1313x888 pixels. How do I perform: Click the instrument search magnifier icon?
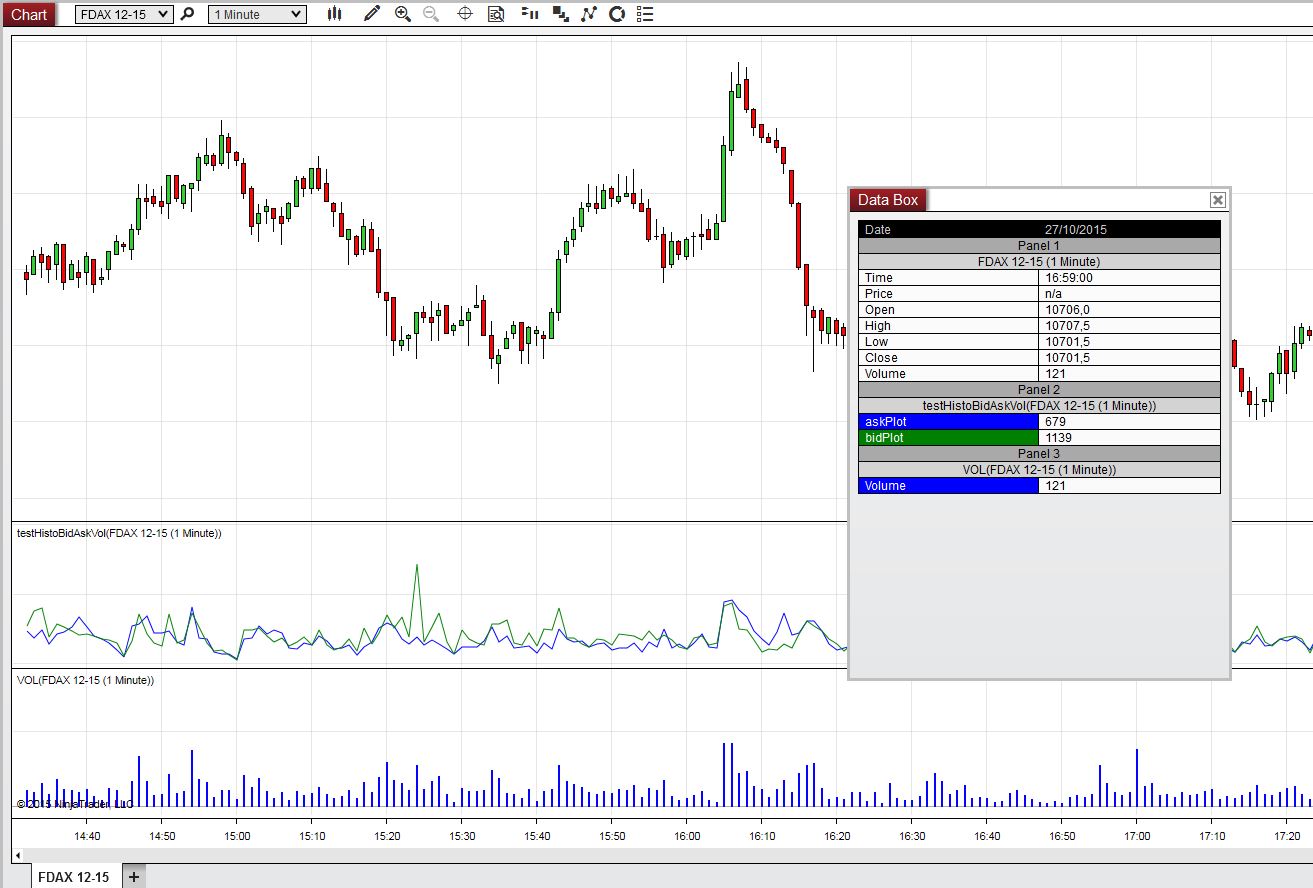point(187,14)
